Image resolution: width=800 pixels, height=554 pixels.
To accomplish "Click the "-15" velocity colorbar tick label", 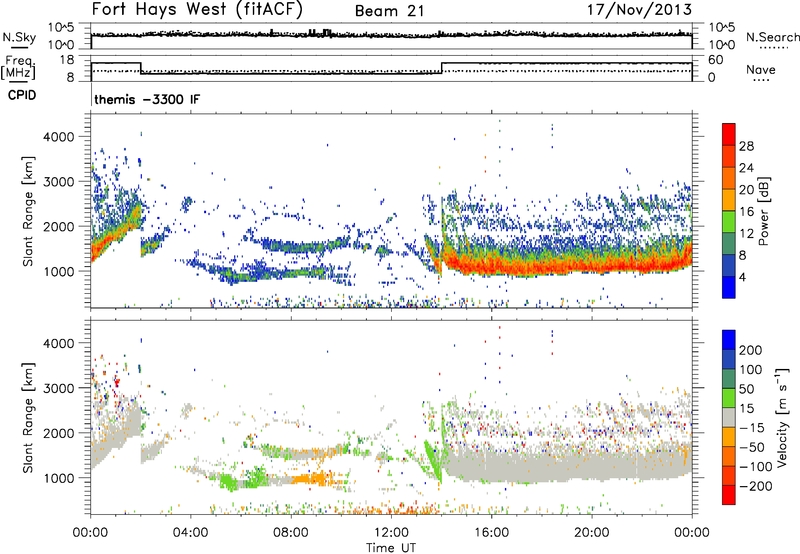I will 752,428.
